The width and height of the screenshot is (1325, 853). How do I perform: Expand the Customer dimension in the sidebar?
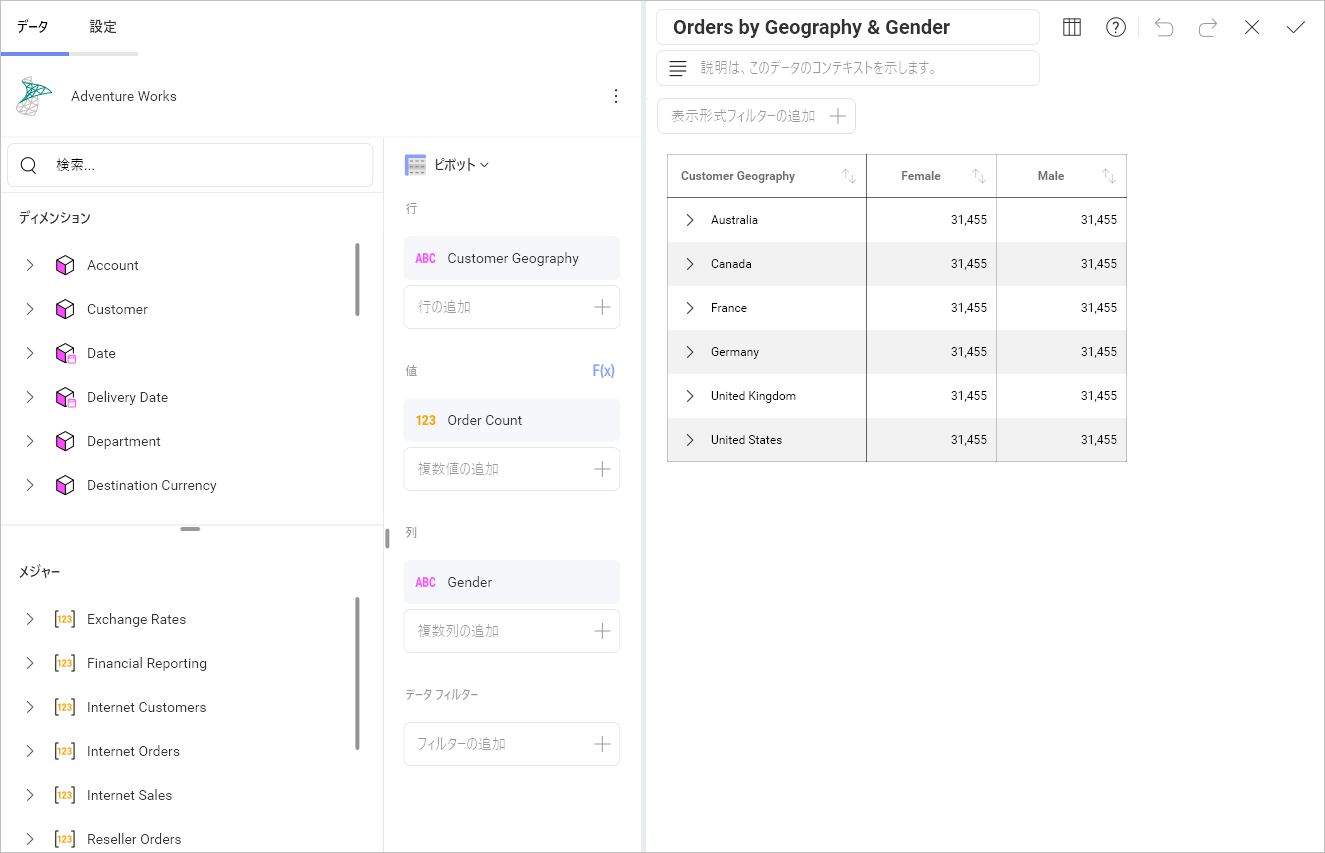coord(29,309)
